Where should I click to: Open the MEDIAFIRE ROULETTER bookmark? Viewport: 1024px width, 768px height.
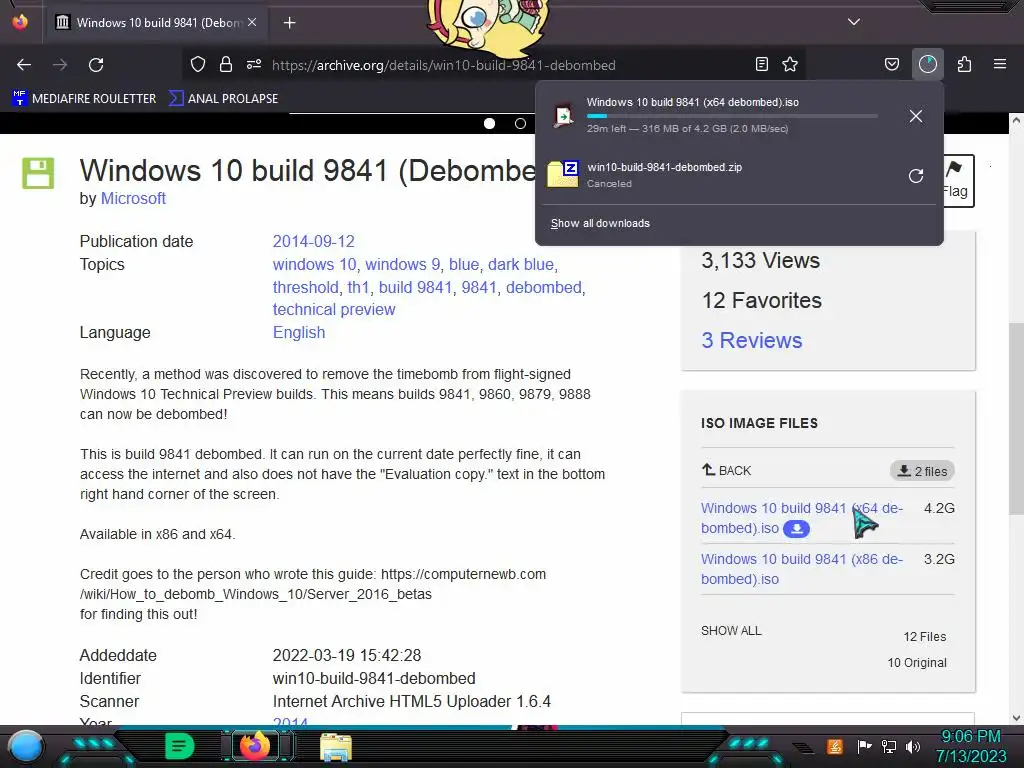(85, 99)
